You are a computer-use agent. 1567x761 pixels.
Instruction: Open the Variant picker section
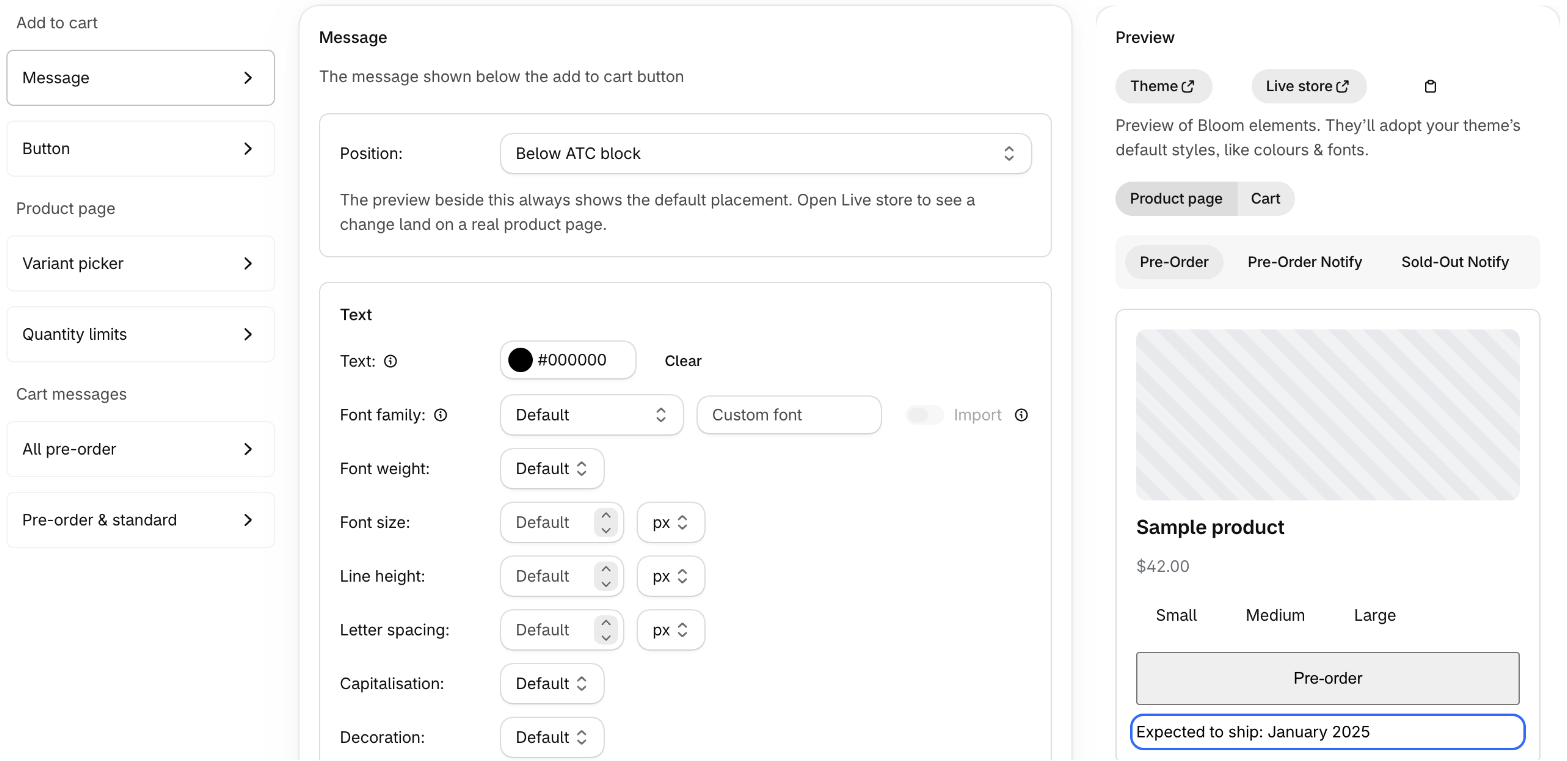coord(140,264)
